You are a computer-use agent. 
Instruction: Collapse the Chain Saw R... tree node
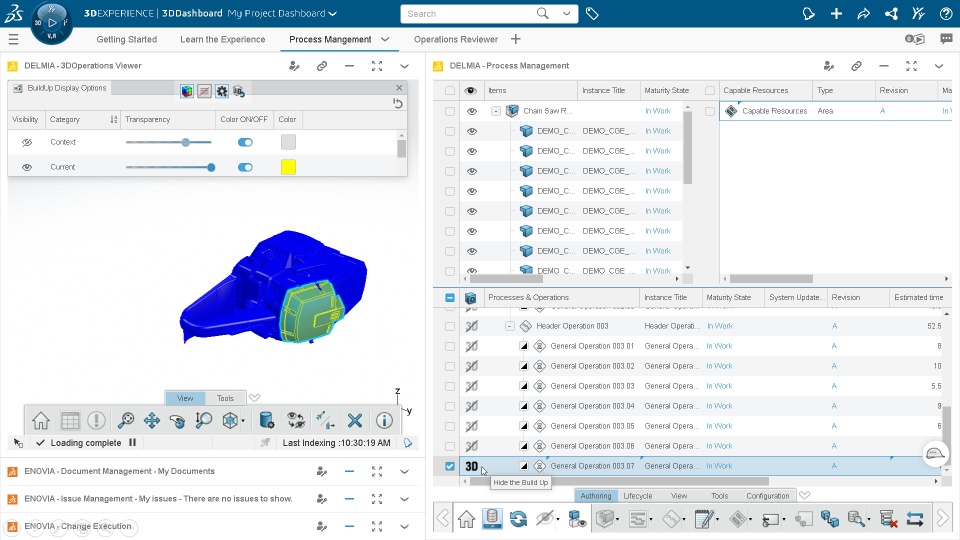(496, 111)
